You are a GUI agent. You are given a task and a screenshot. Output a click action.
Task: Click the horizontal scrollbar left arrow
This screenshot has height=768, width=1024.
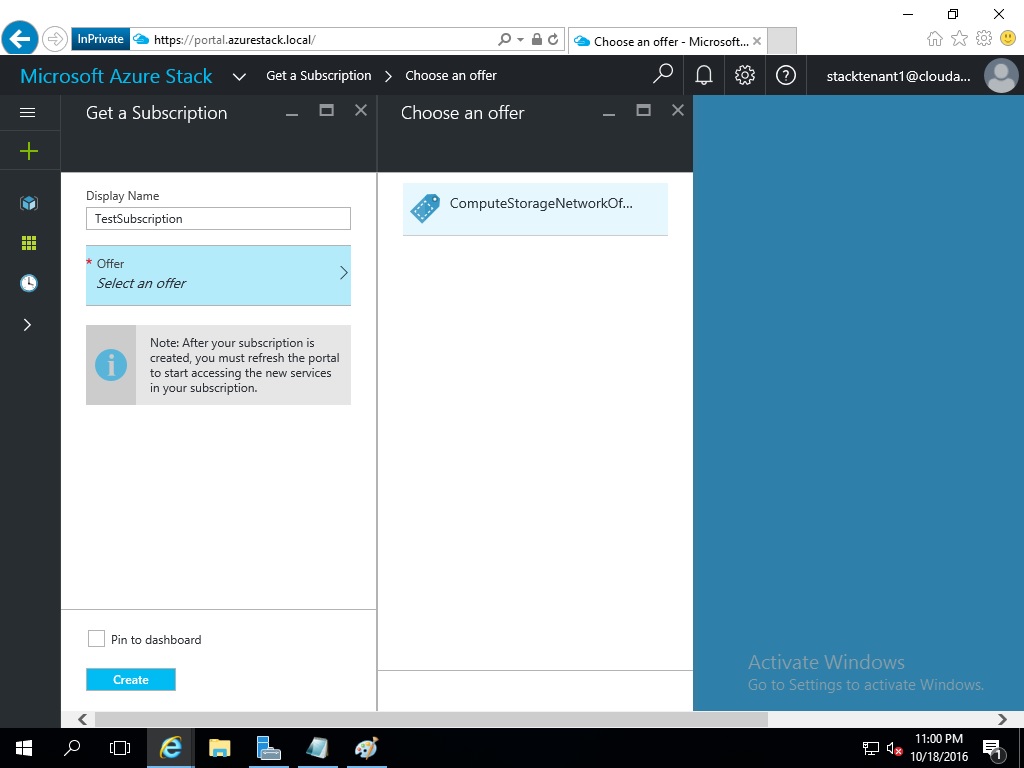82,719
